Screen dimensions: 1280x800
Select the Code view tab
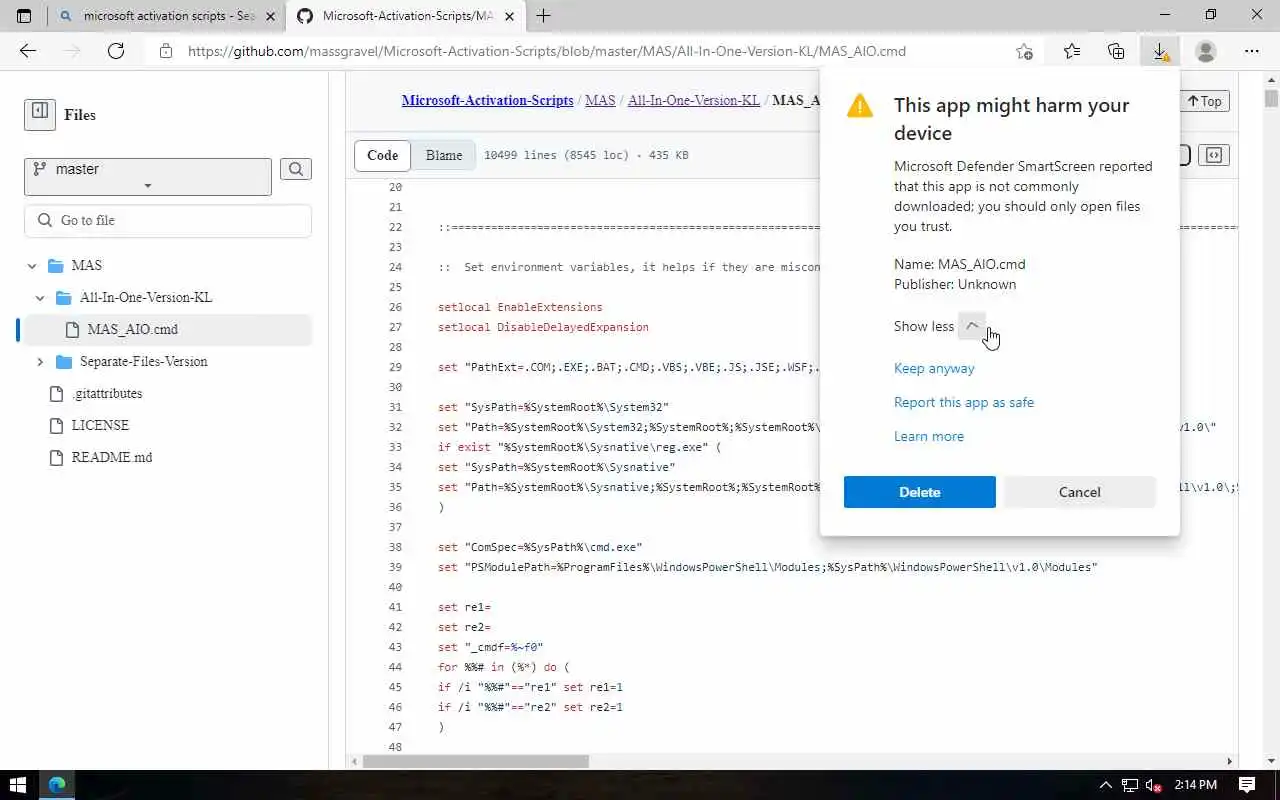click(x=382, y=155)
